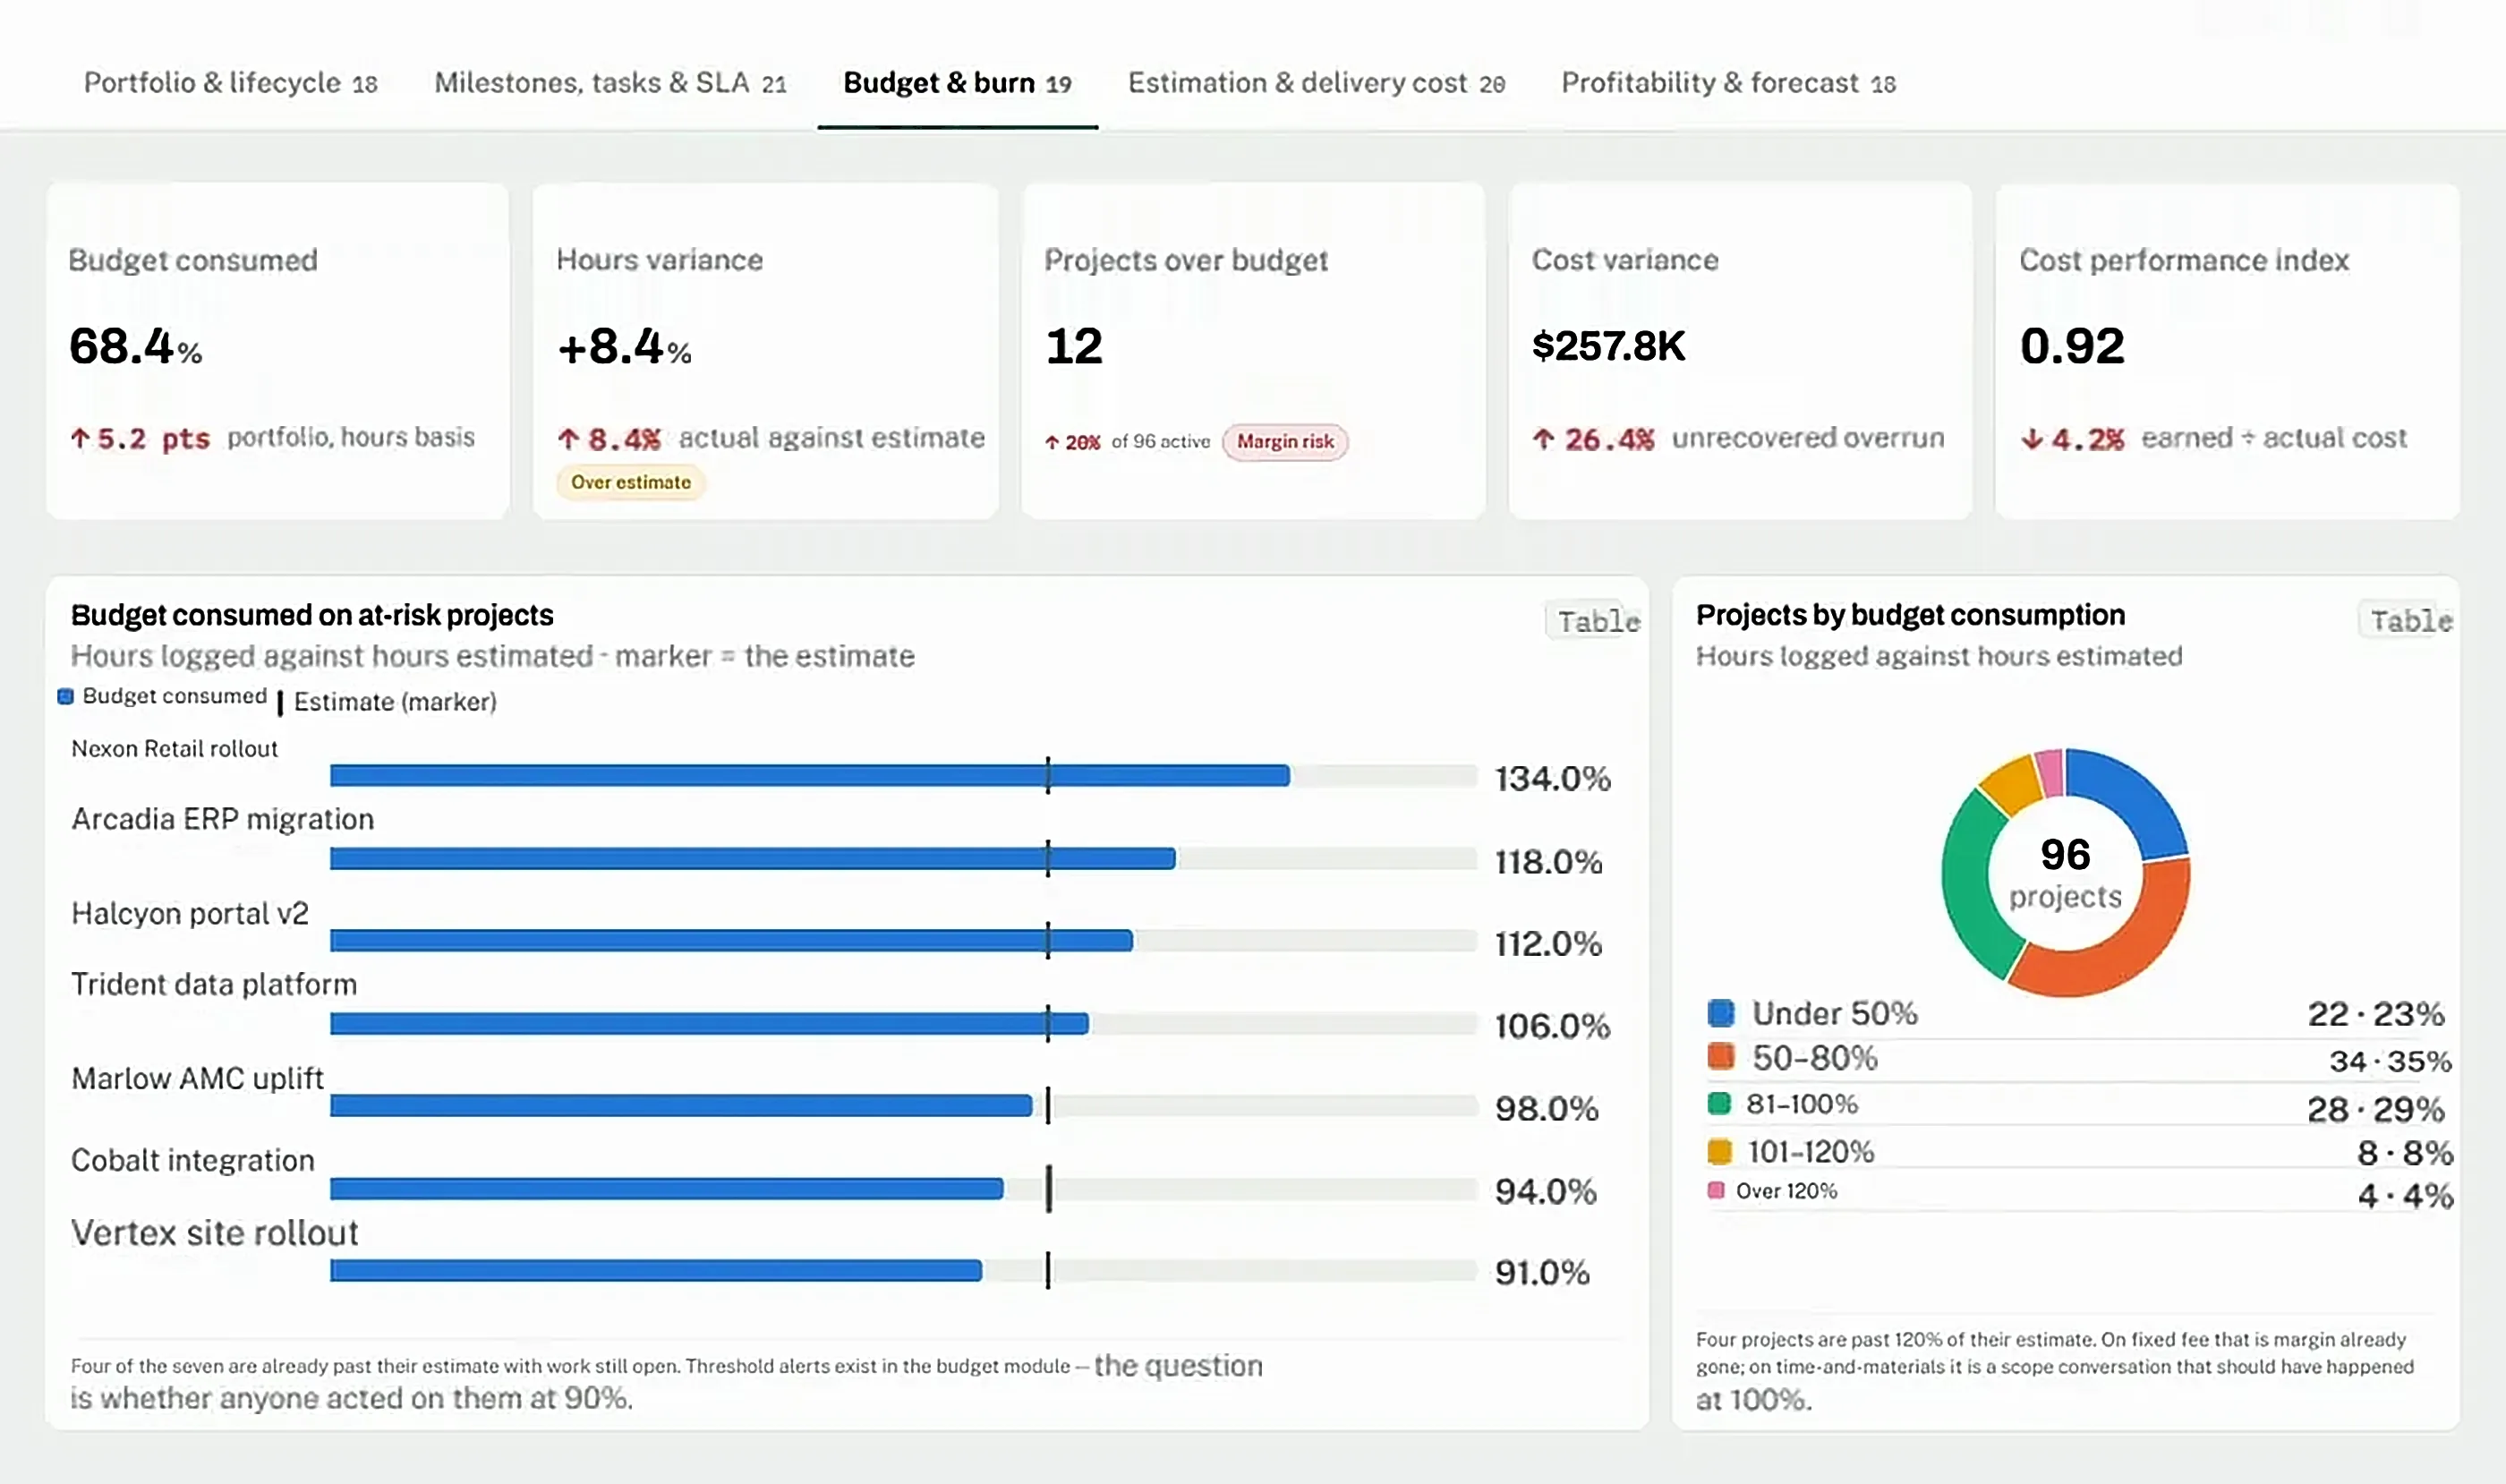Viewport: 2506px width, 1484px height.
Task: Open the Portfolio & lifecycle tab
Action: click(230, 83)
